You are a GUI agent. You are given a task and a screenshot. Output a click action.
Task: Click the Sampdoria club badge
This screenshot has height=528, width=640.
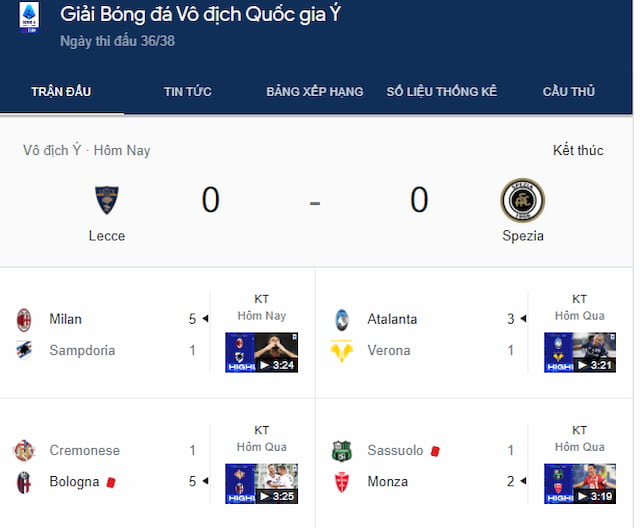pos(23,351)
